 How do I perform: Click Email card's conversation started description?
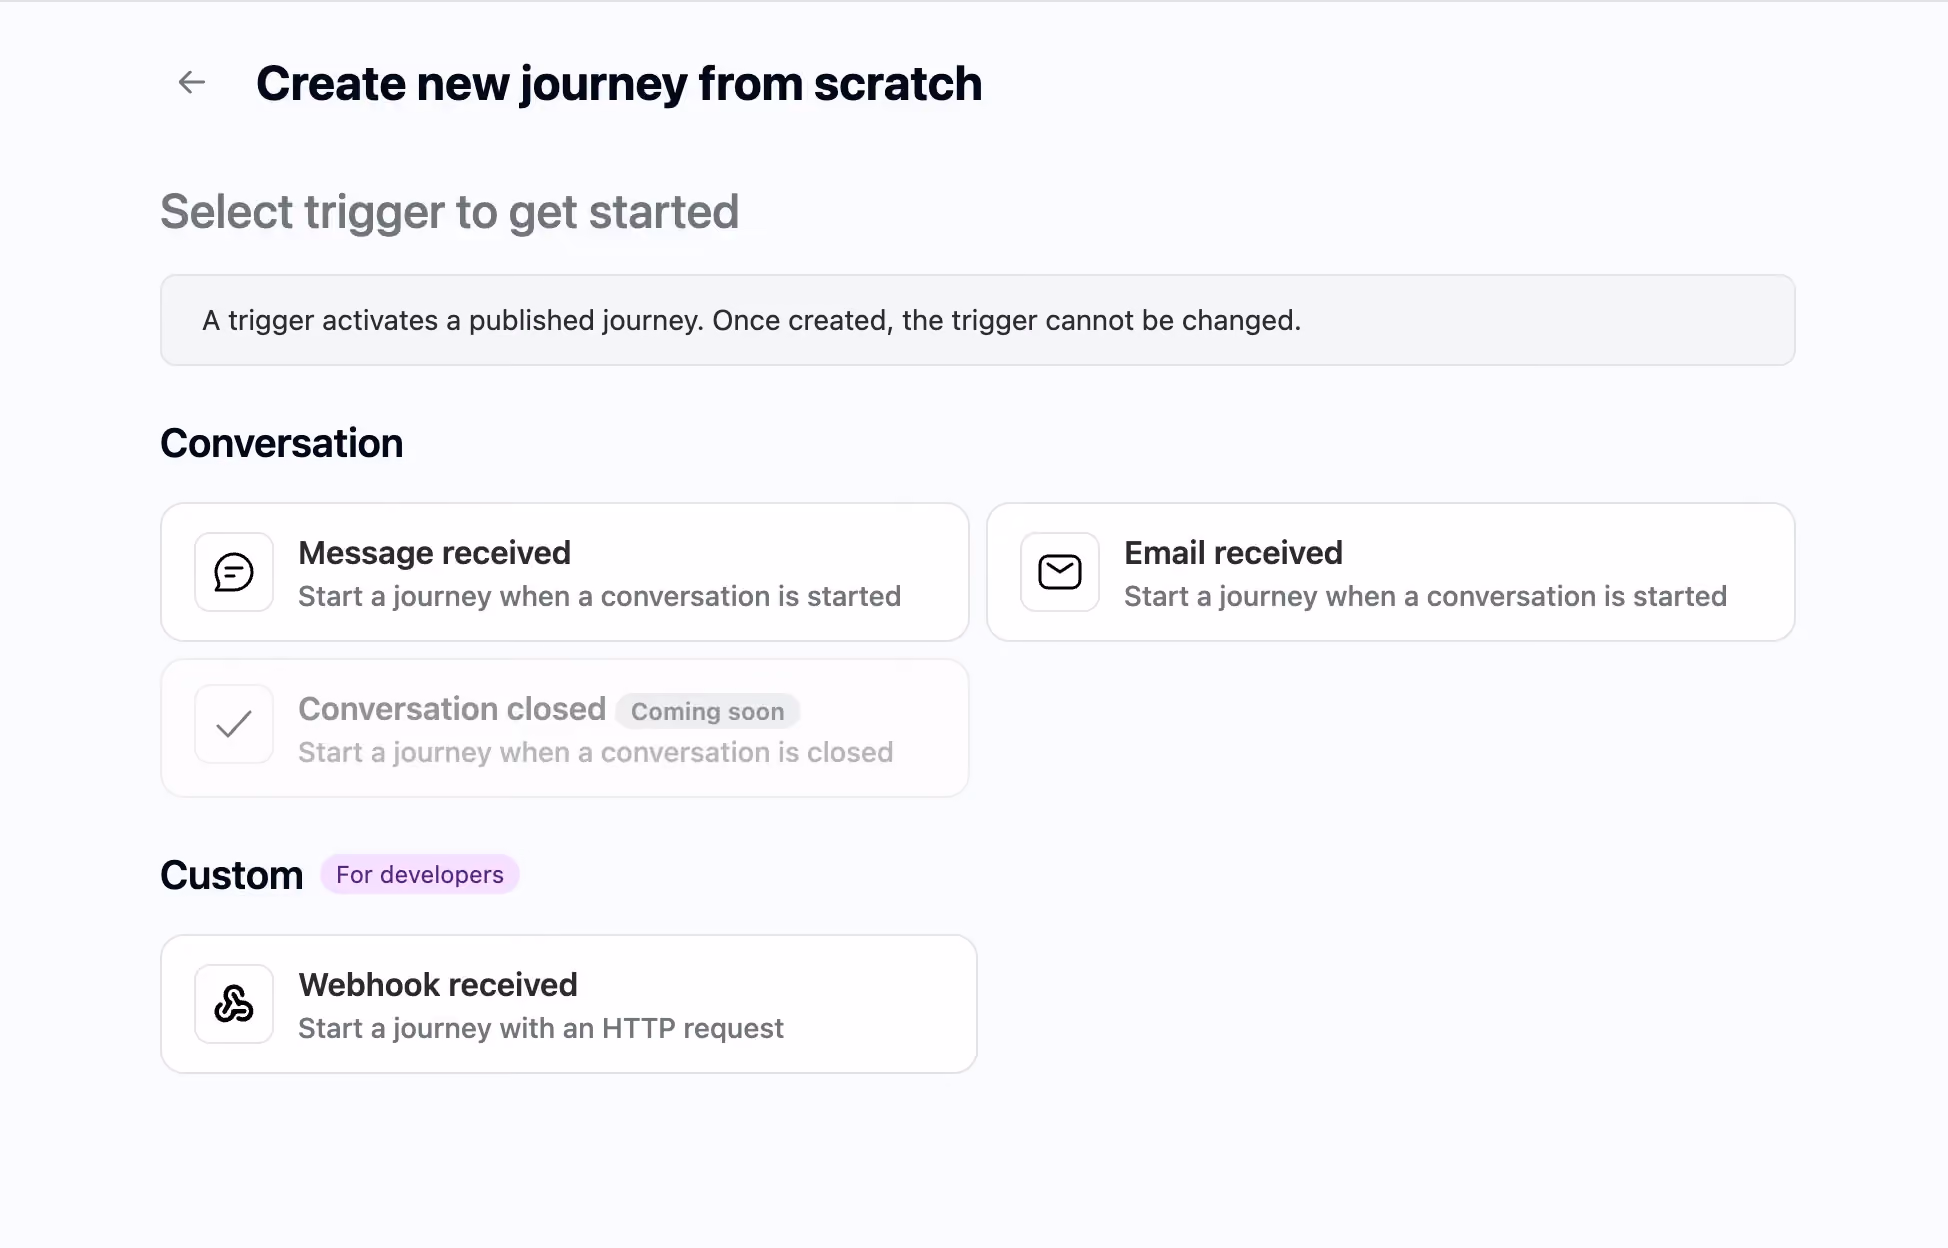(1425, 596)
